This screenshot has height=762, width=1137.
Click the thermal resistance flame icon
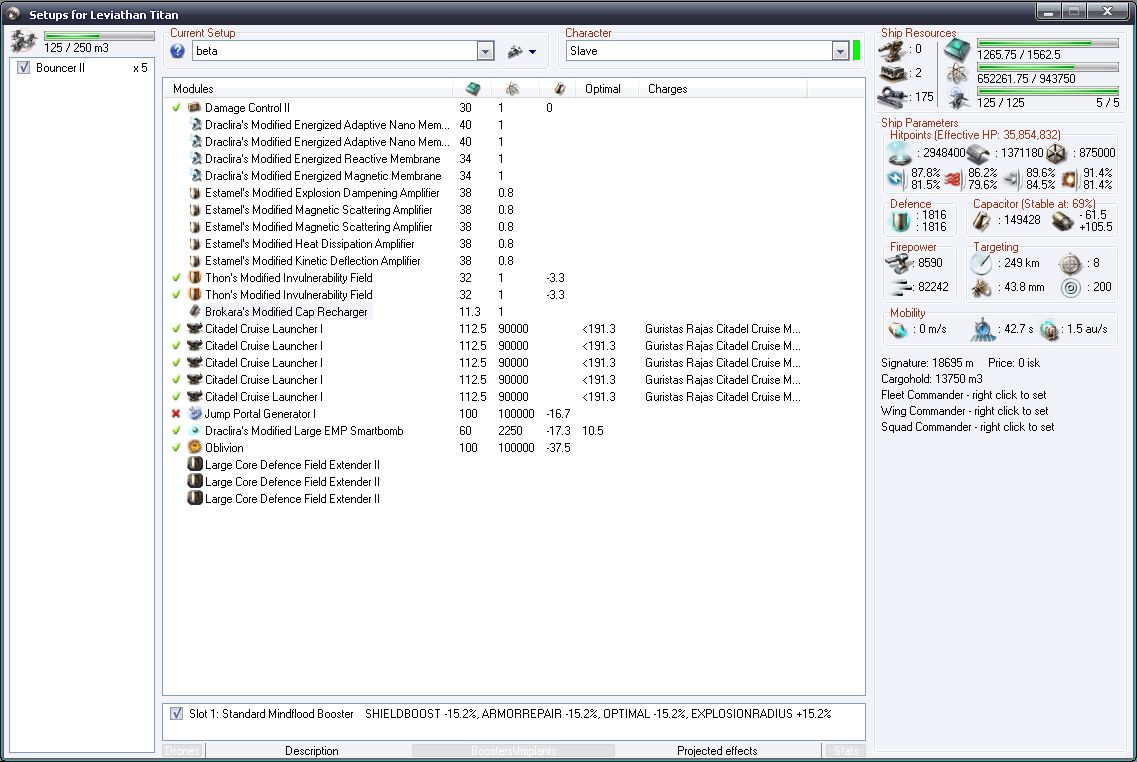pyautogui.click(x=953, y=178)
